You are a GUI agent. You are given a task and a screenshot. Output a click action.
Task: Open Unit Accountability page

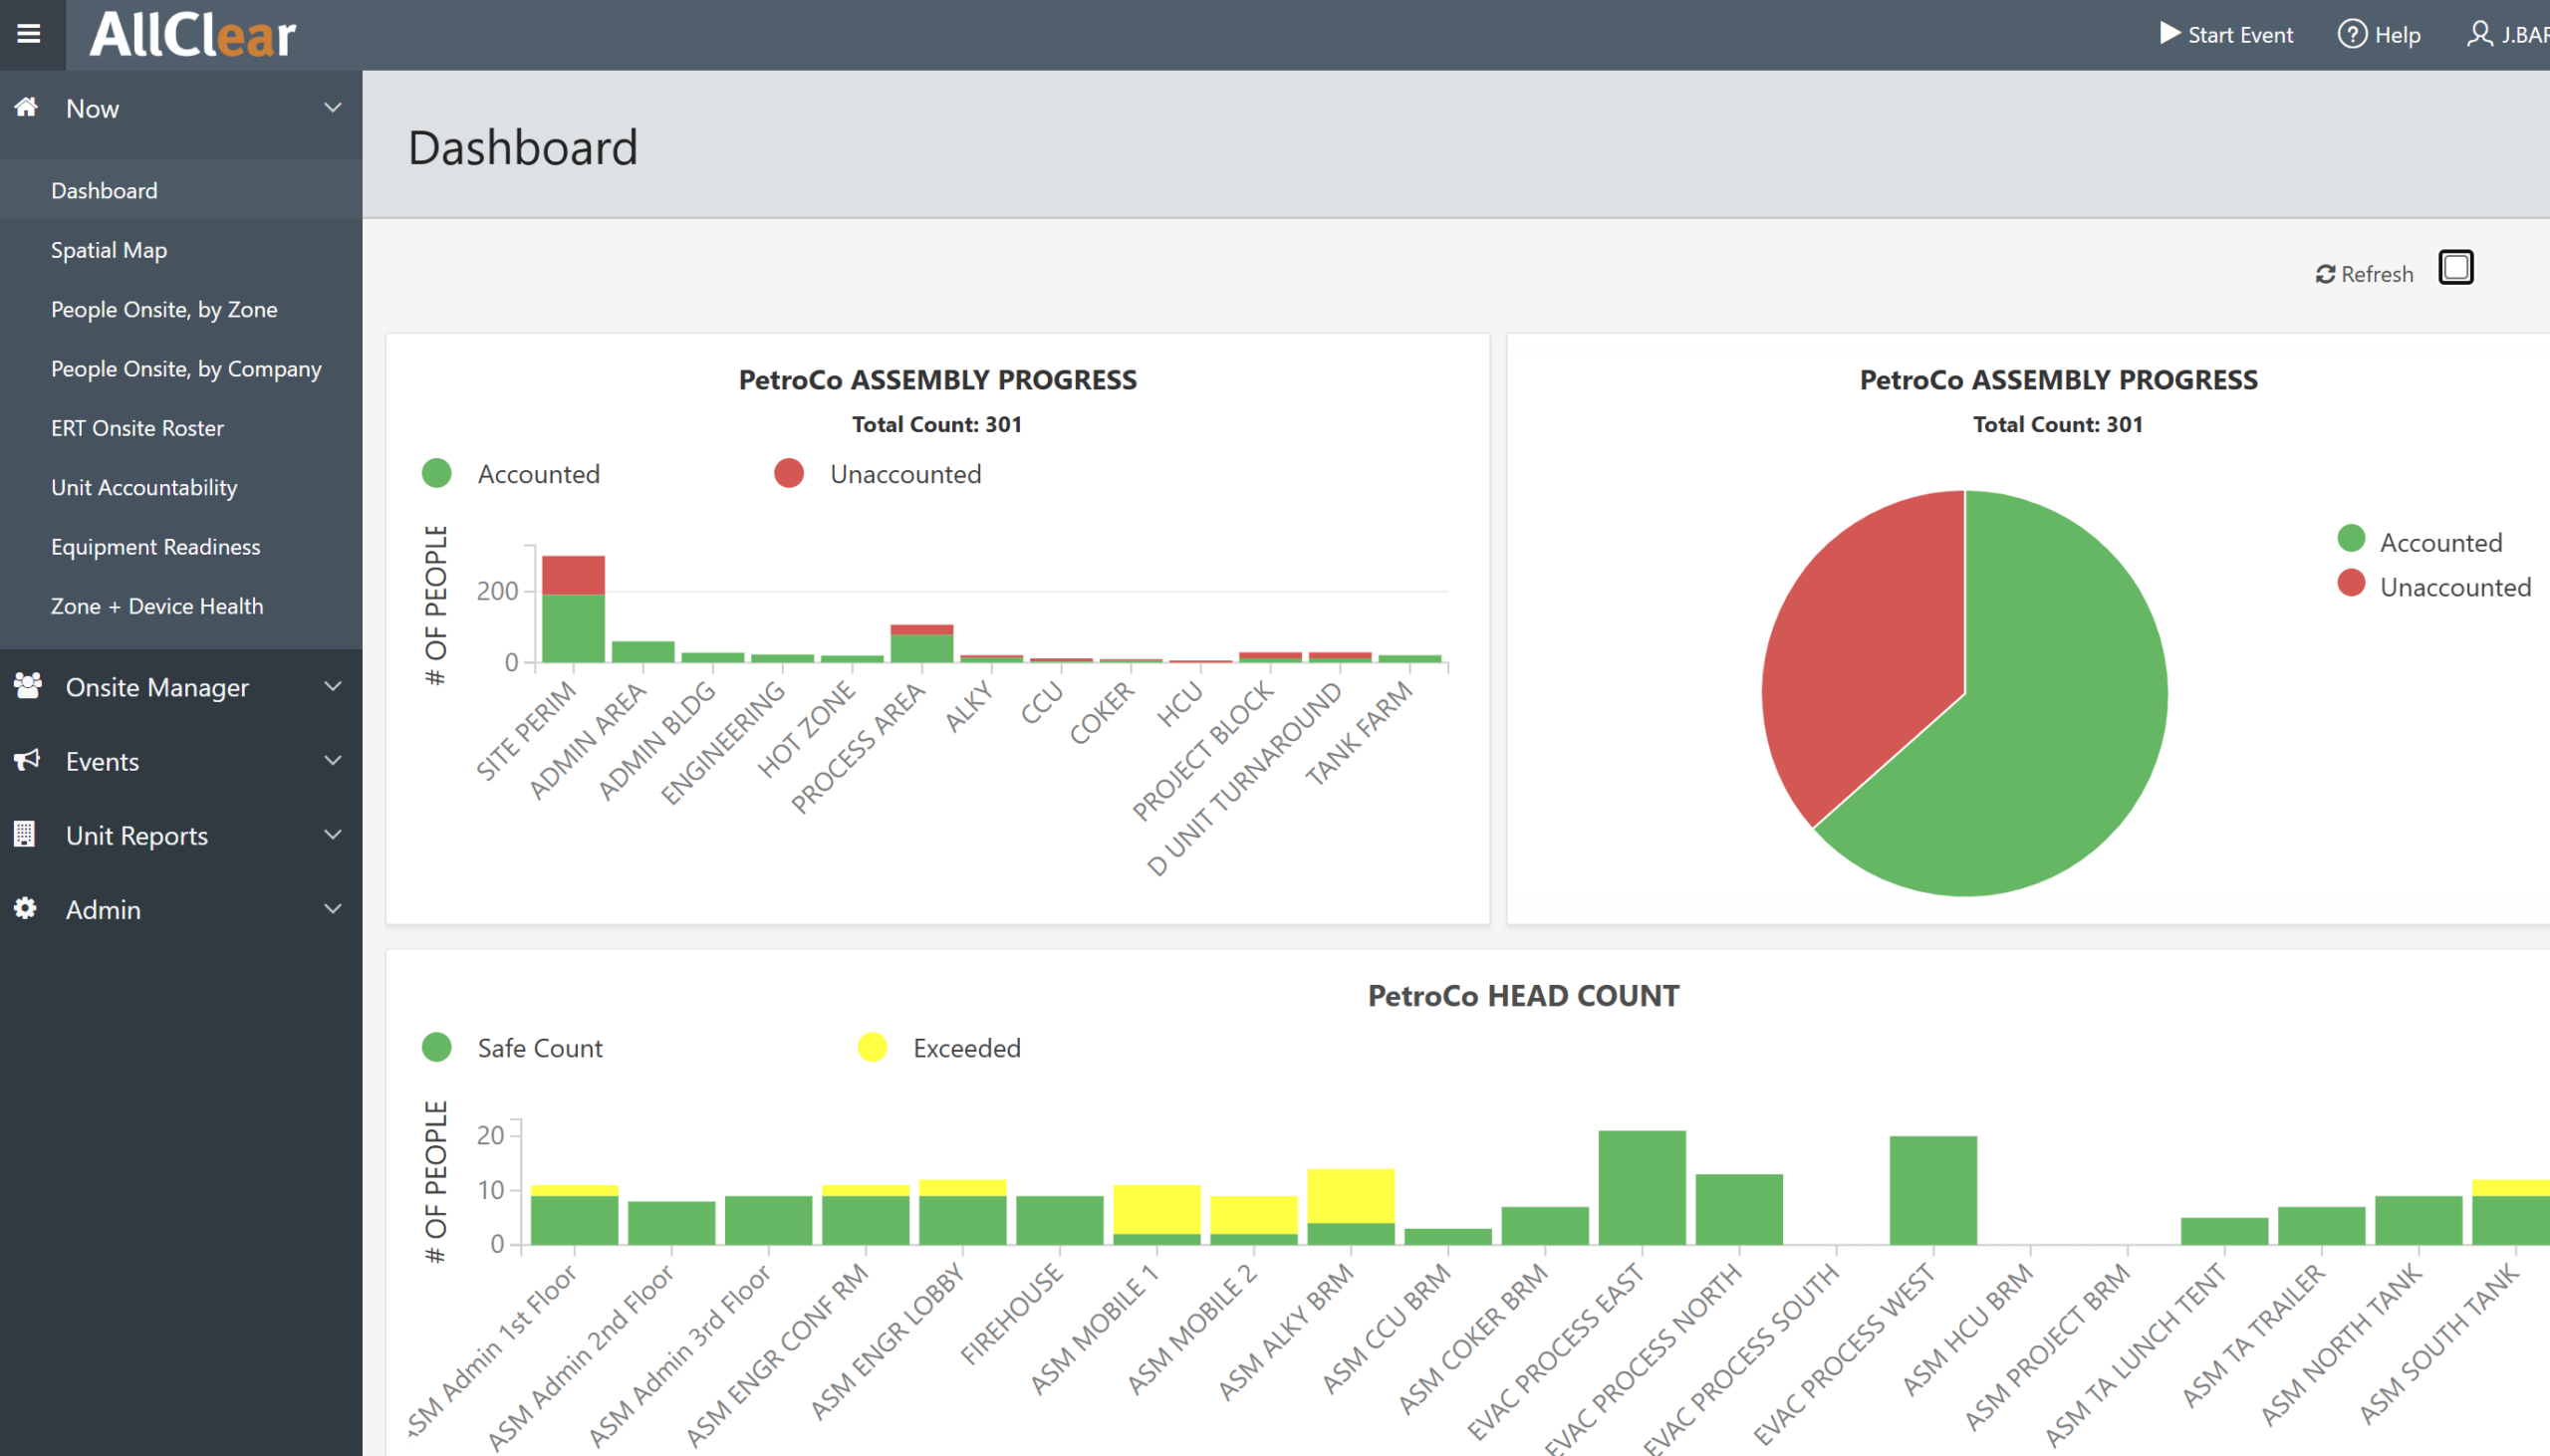(x=181, y=487)
